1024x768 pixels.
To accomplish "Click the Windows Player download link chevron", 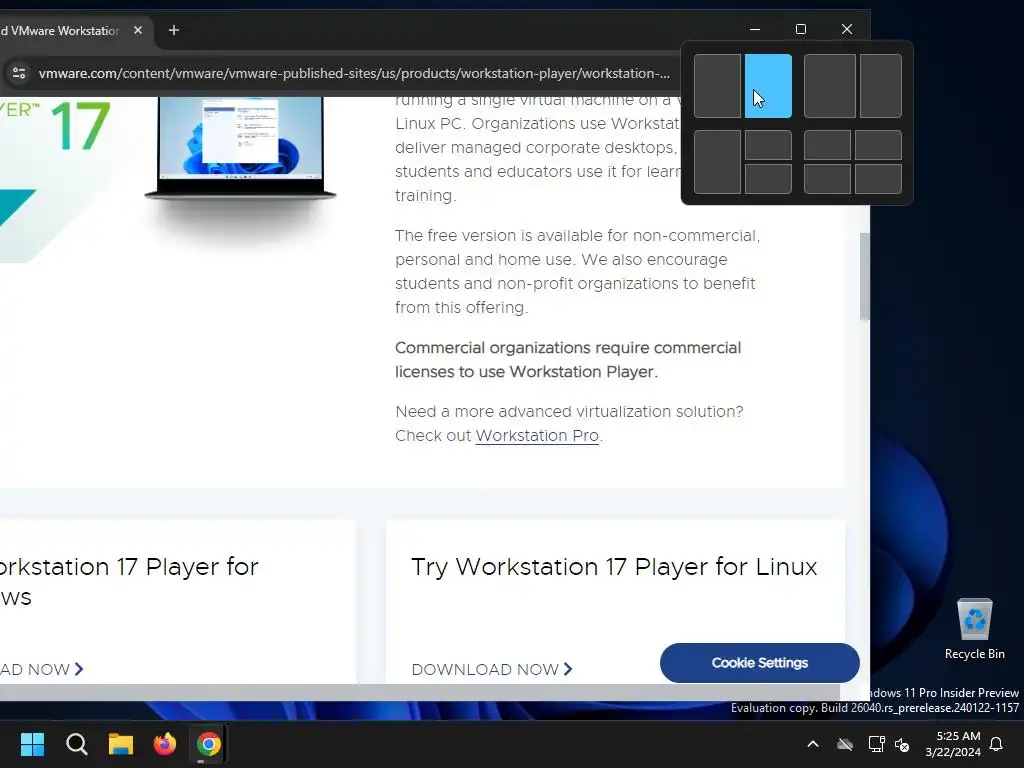I will click(79, 669).
